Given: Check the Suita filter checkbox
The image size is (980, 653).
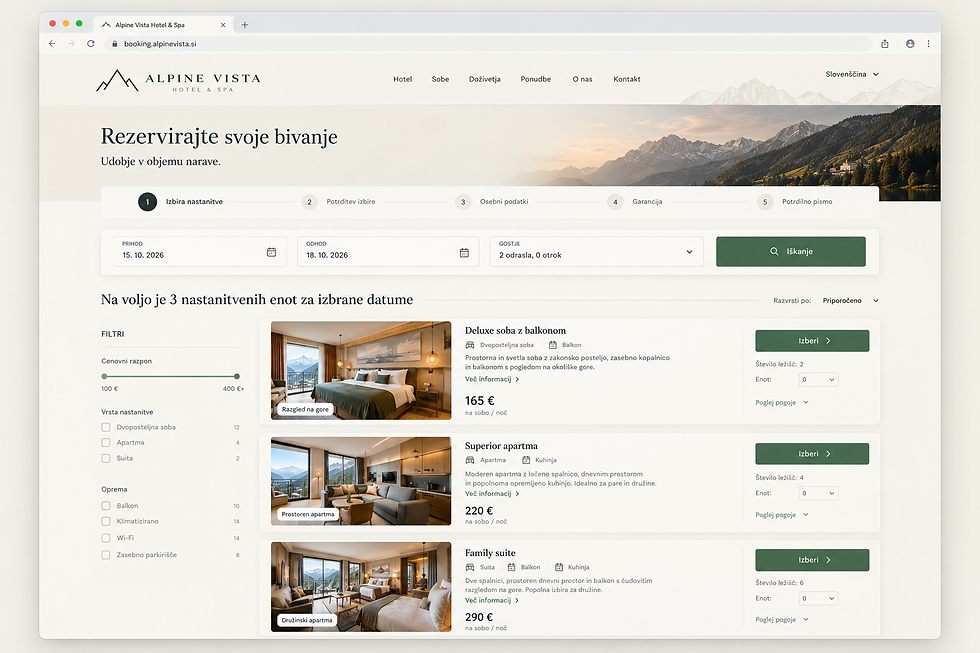Looking at the screenshot, I should pyautogui.click(x=106, y=458).
